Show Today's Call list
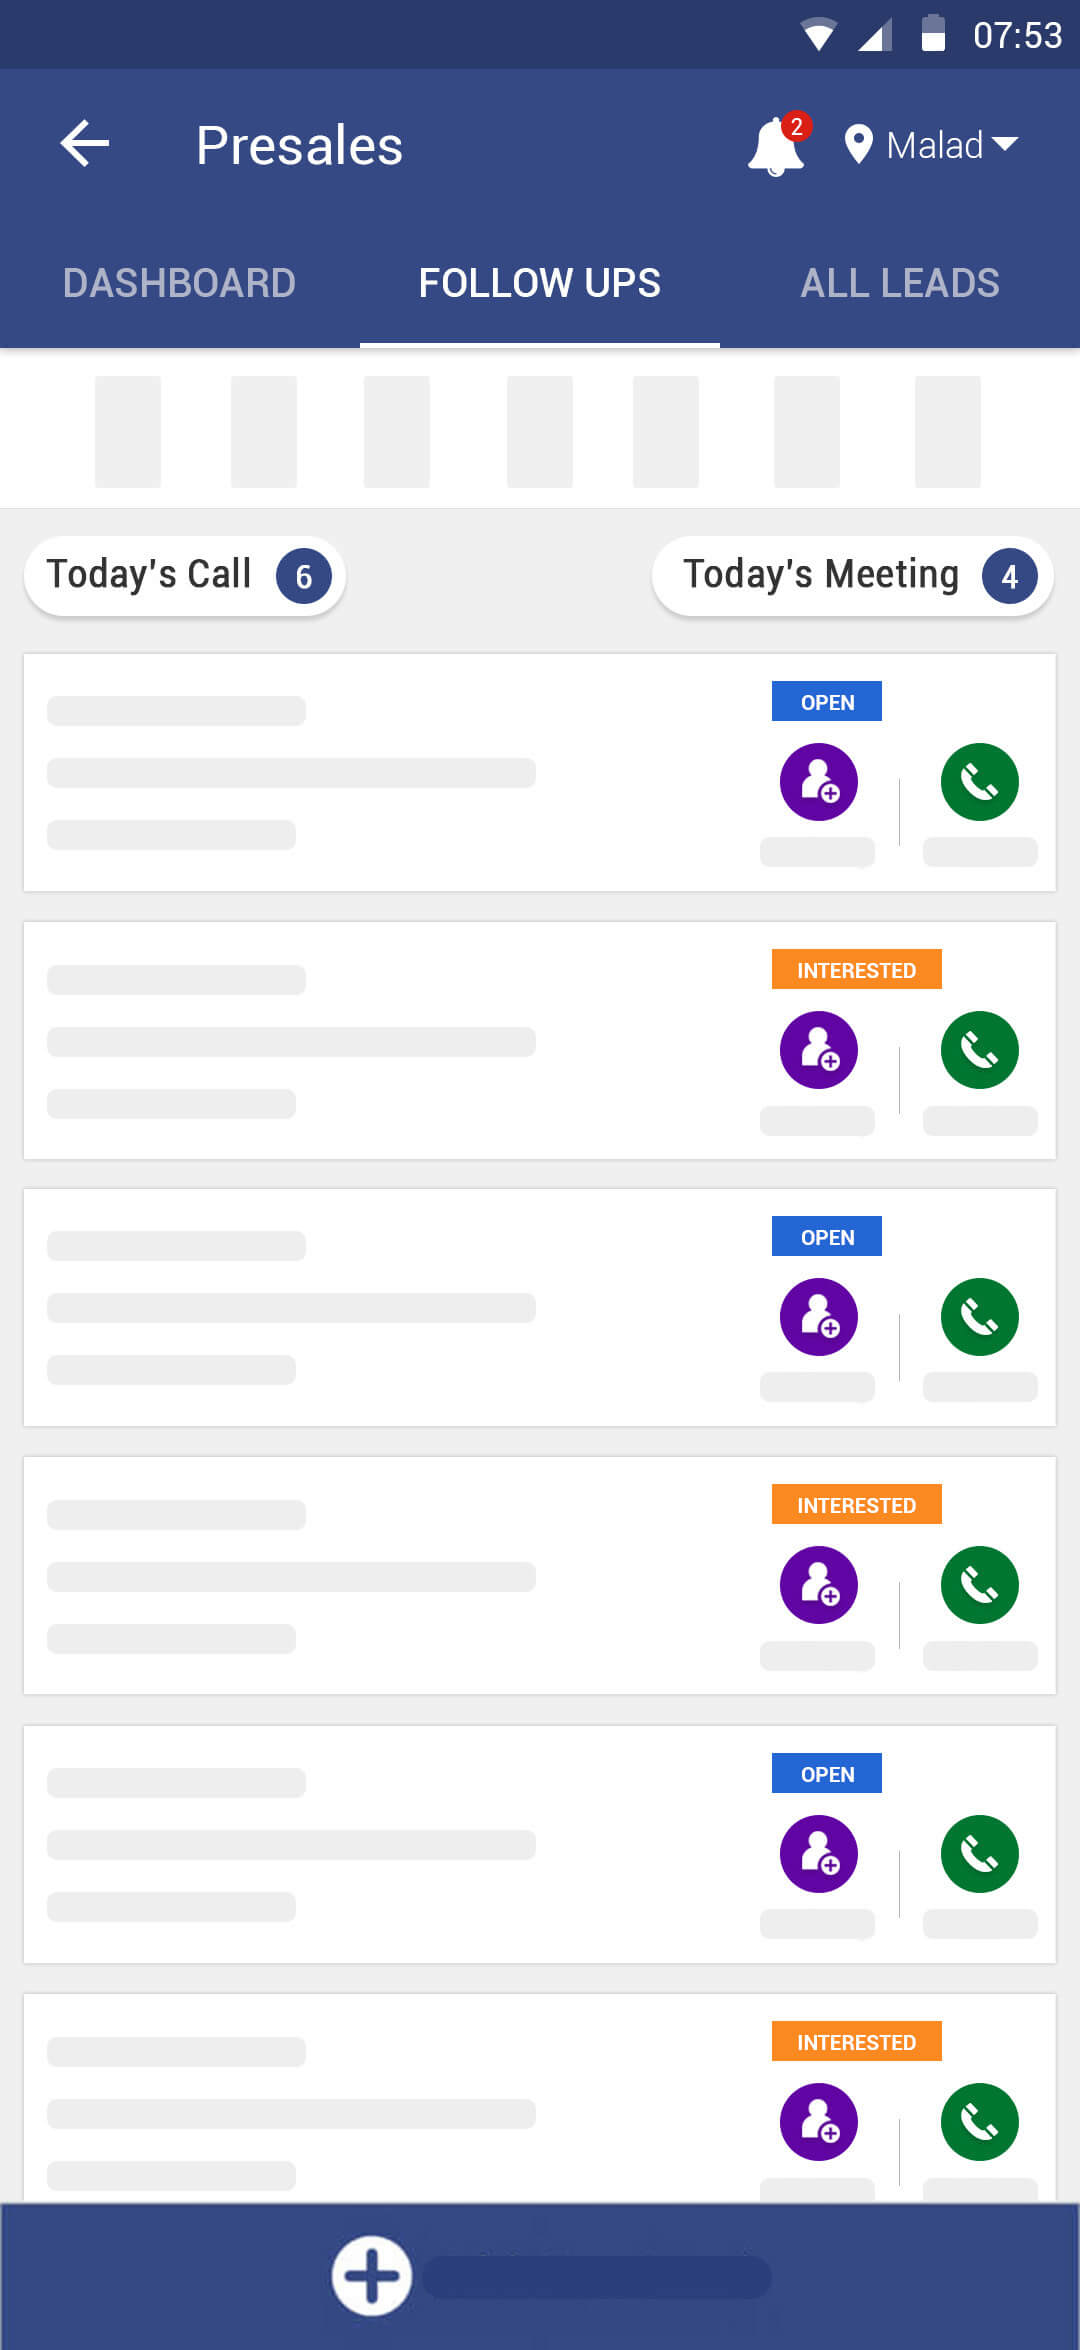Image resolution: width=1080 pixels, height=2350 pixels. tap(185, 576)
